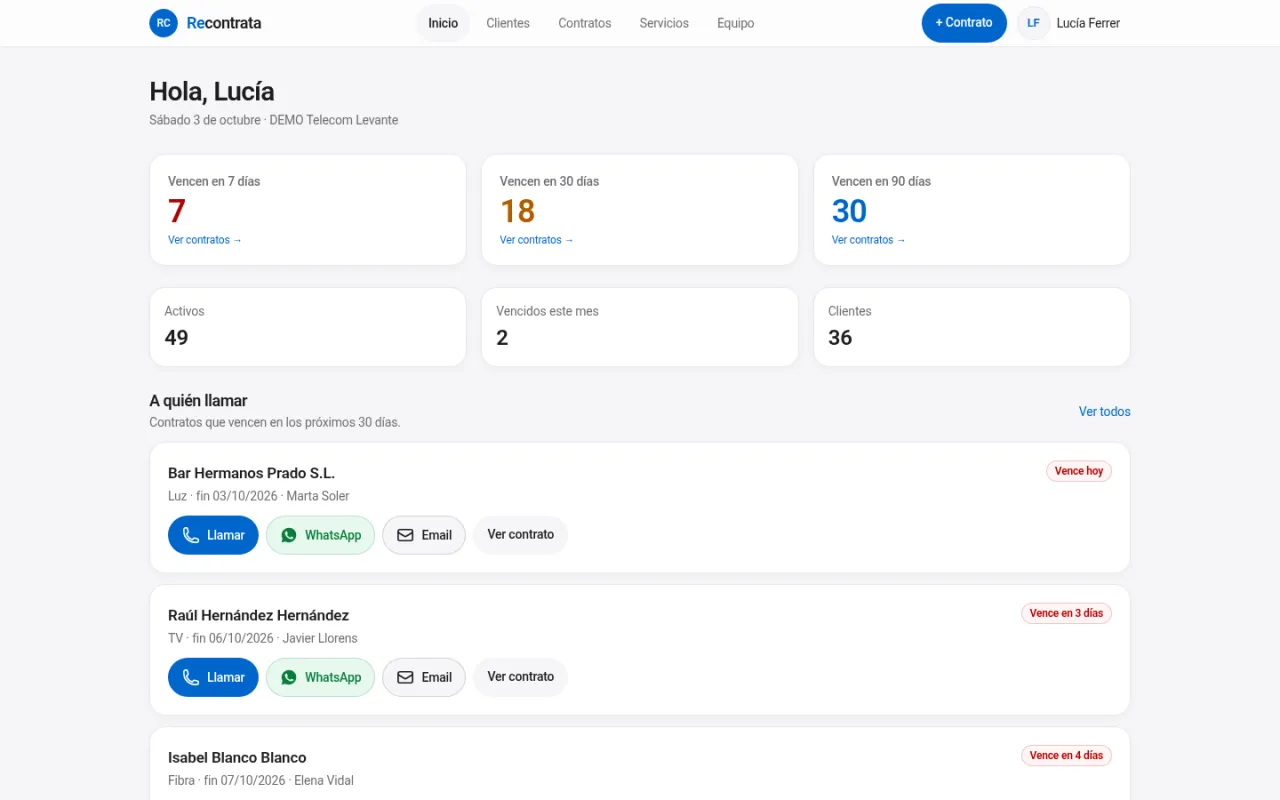Open the Clientes menu item
This screenshot has height=800, width=1280.
pyautogui.click(x=508, y=23)
